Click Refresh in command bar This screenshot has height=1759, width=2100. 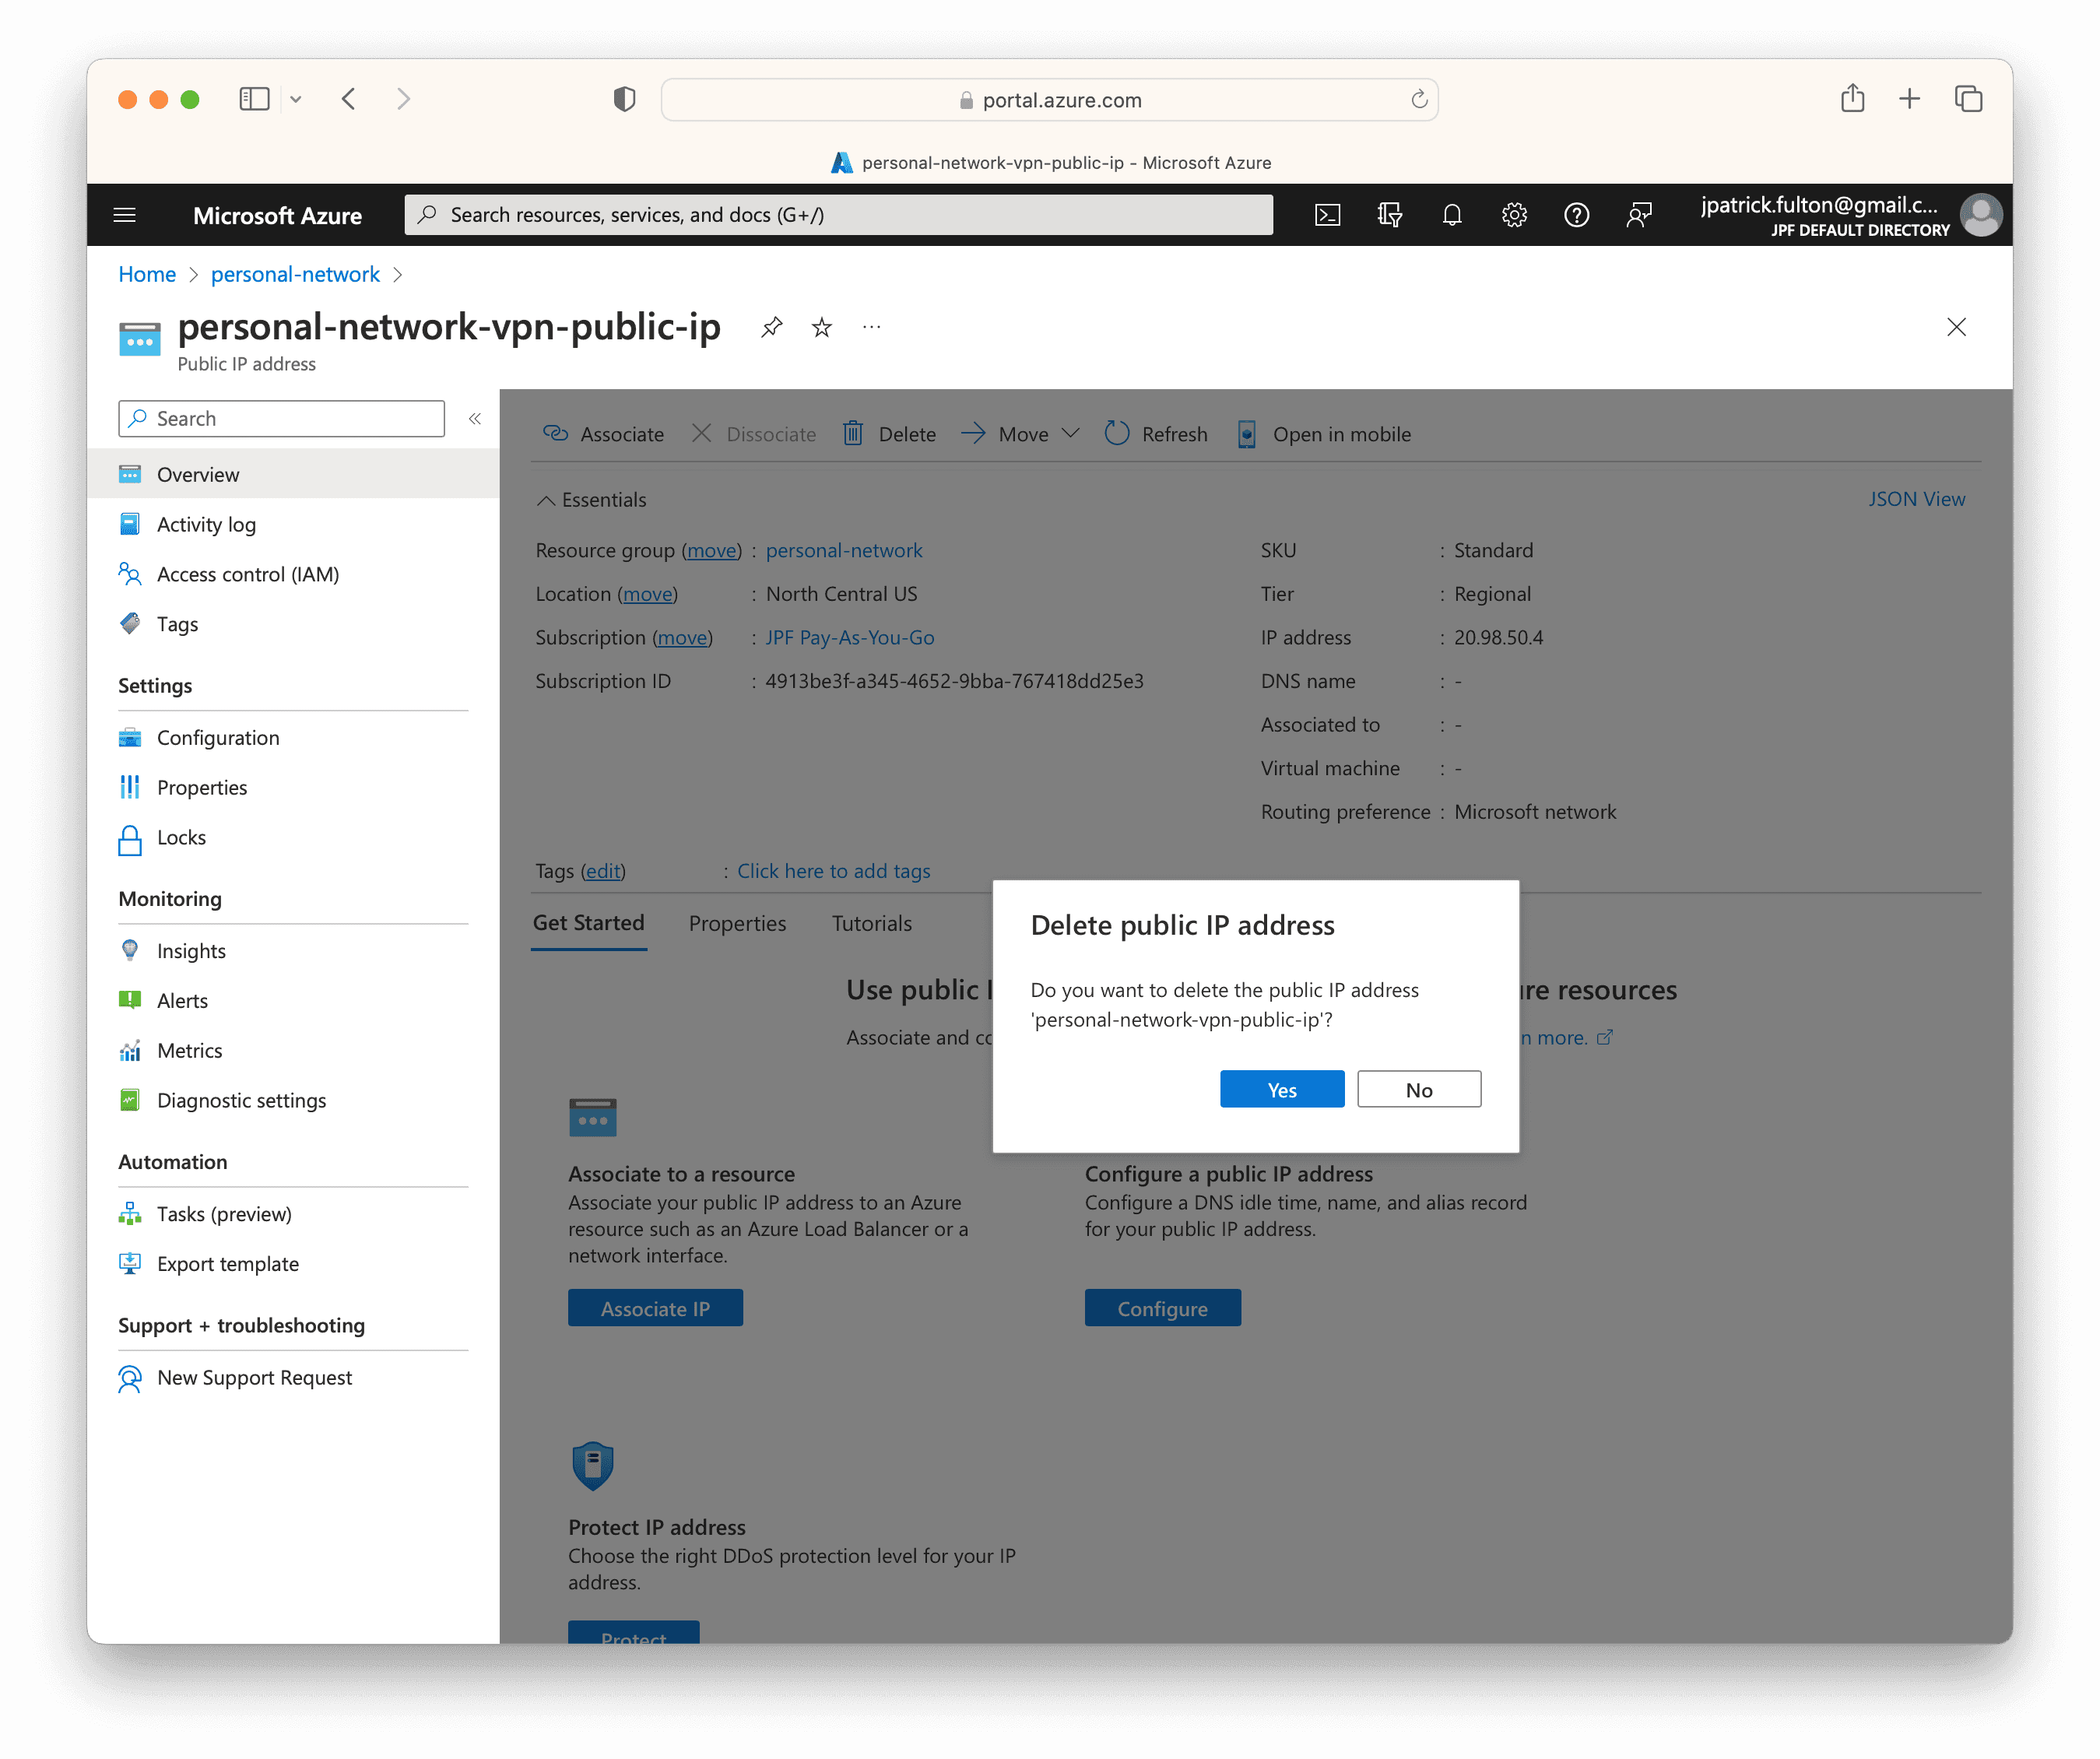[1156, 434]
